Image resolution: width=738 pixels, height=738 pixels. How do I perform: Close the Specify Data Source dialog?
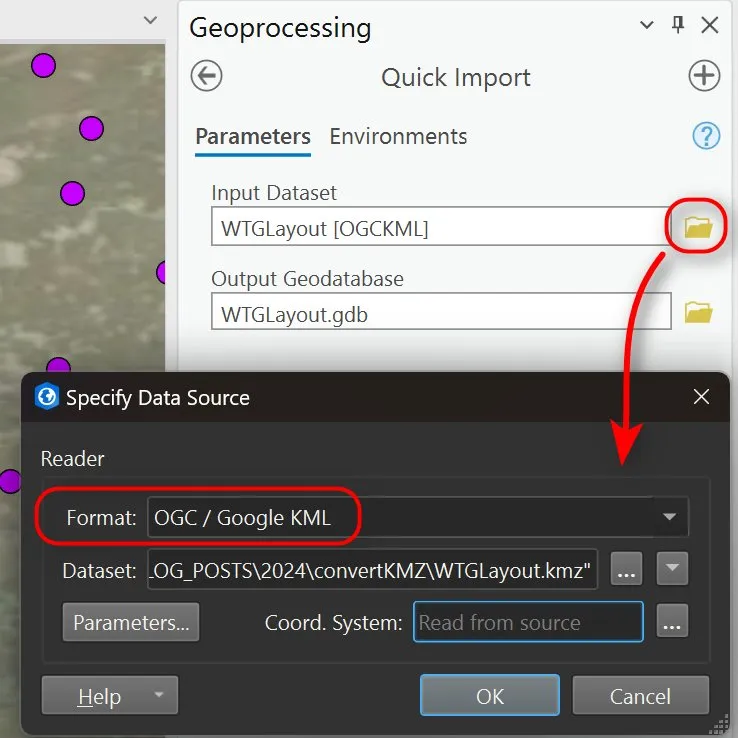point(701,397)
